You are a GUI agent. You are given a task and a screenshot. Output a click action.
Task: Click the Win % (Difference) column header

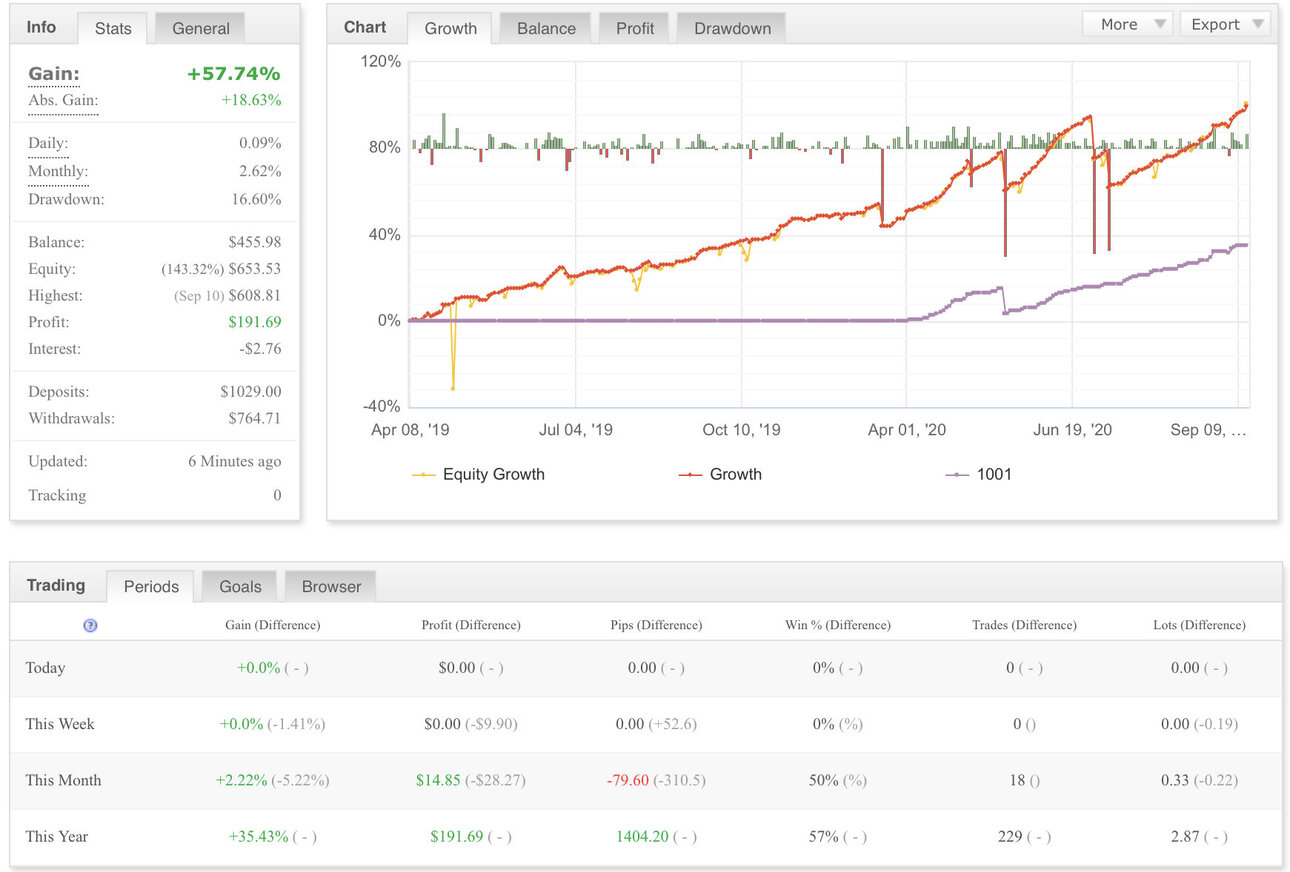838,625
